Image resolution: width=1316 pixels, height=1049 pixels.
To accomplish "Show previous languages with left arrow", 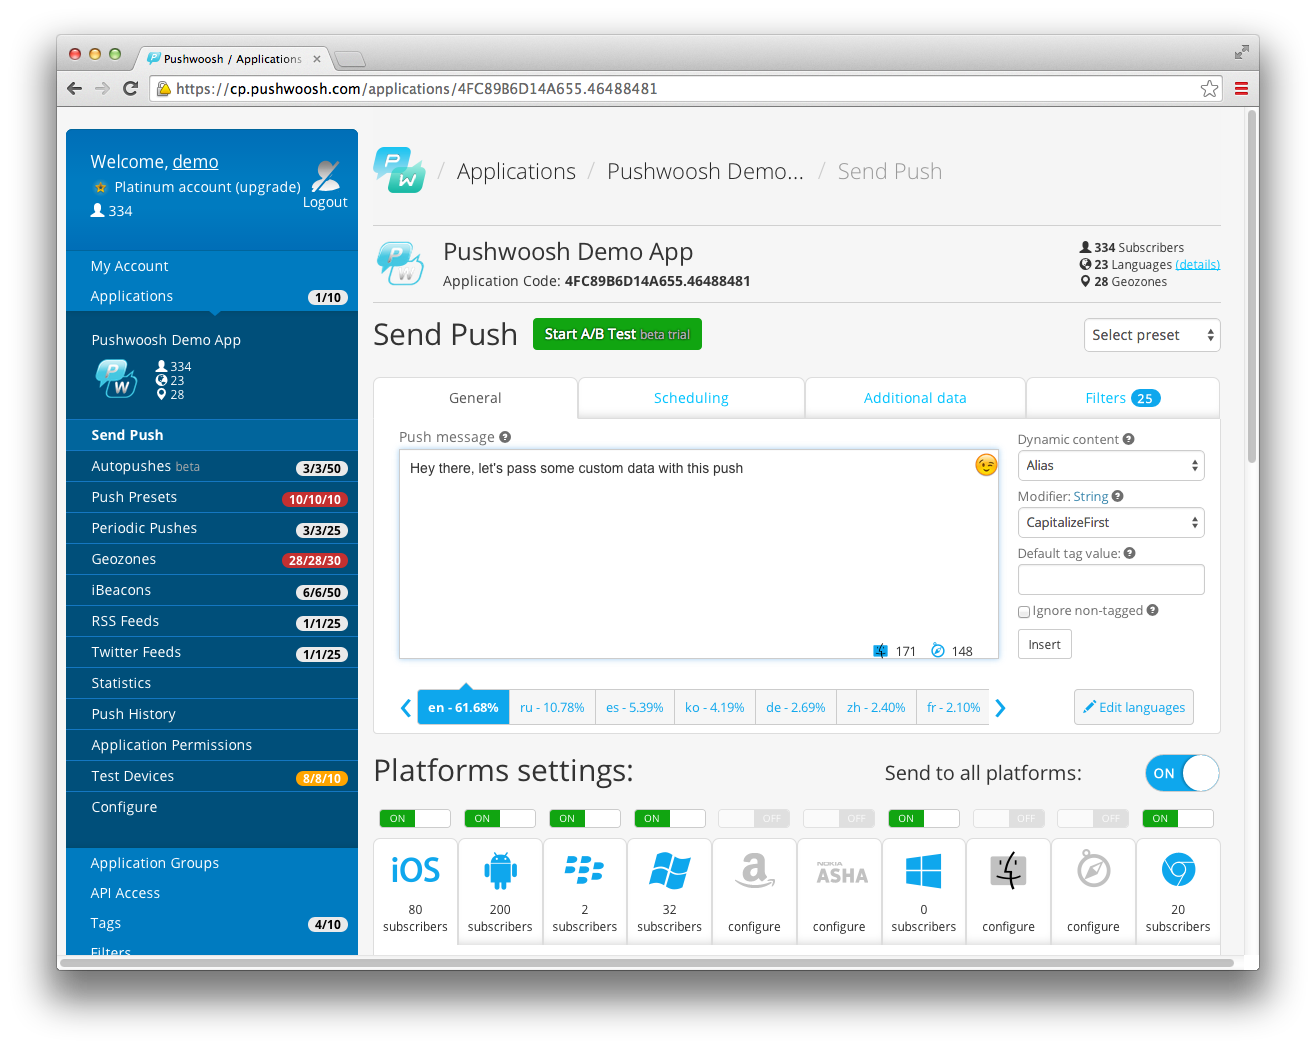I will click(405, 708).
